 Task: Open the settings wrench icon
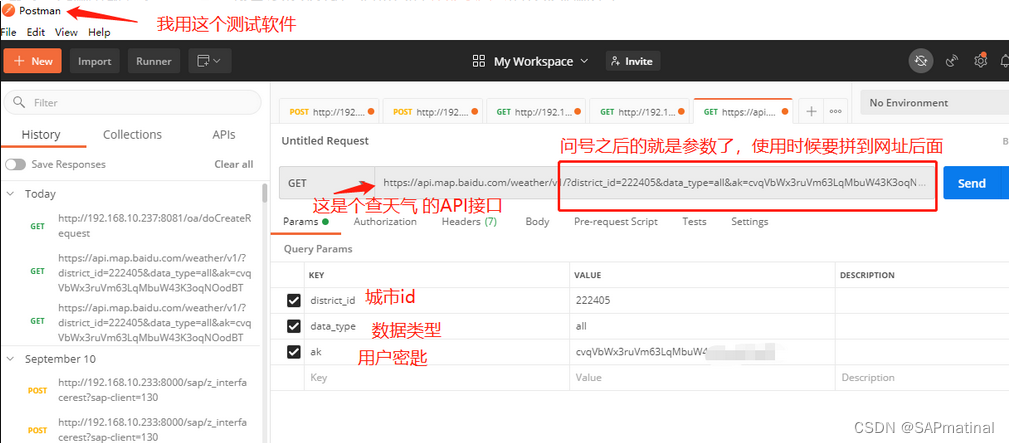981,61
